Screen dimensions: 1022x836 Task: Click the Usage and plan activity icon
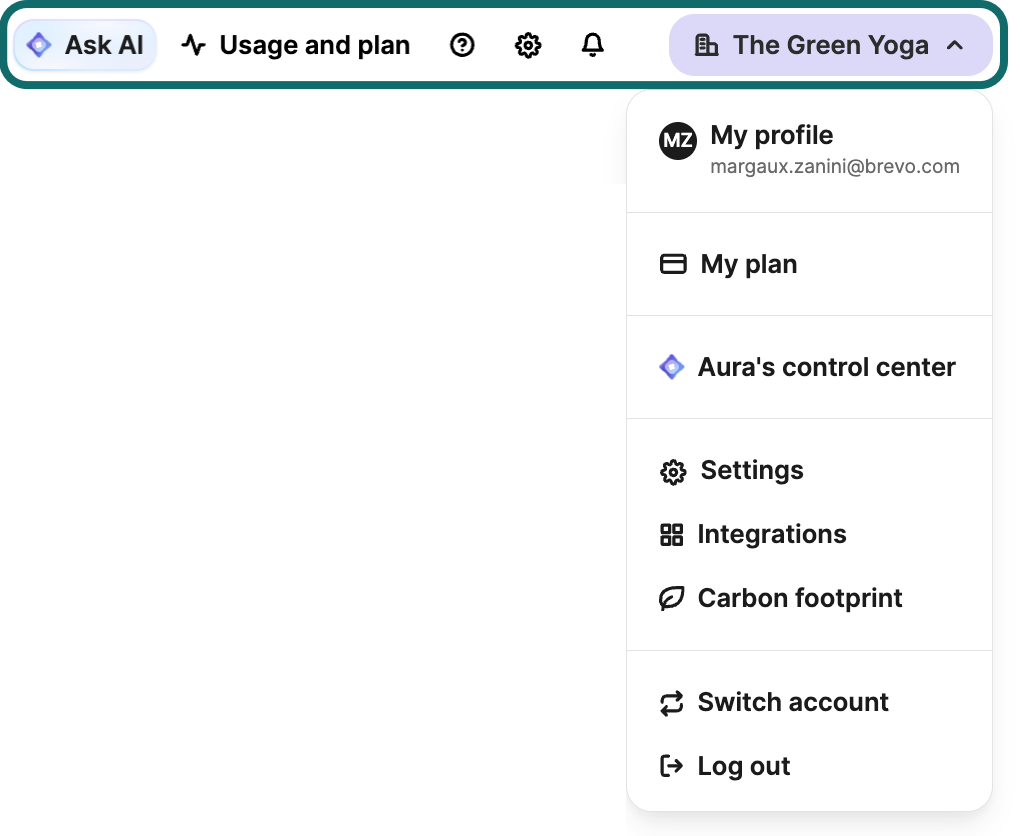[x=193, y=44]
